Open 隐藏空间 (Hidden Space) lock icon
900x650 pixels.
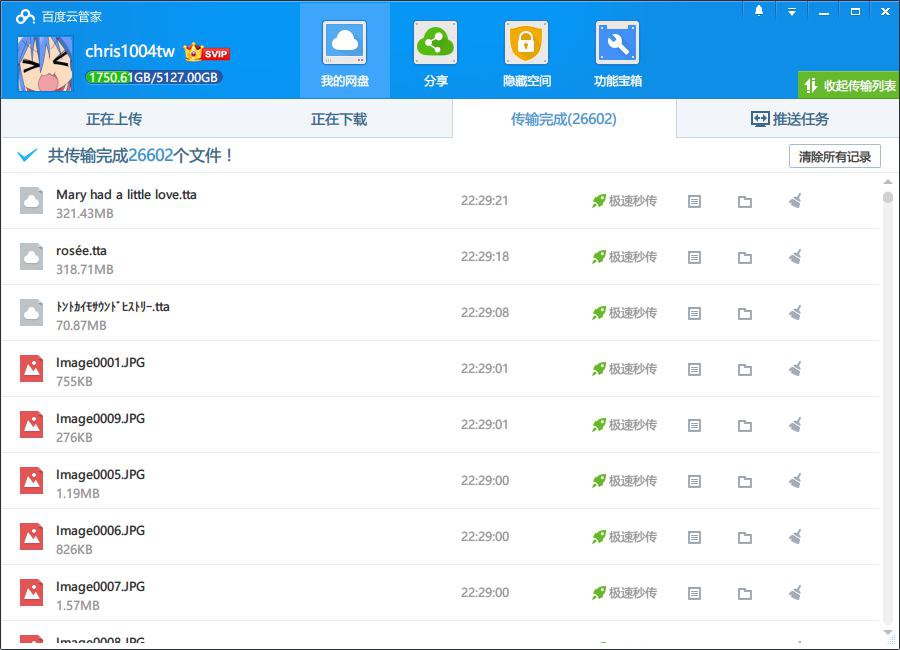[x=526, y=52]
